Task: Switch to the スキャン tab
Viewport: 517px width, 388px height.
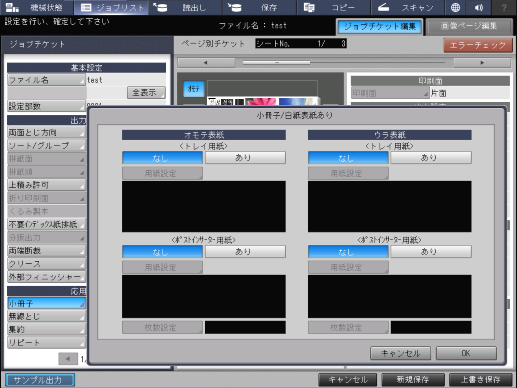Action: [408, 7]
